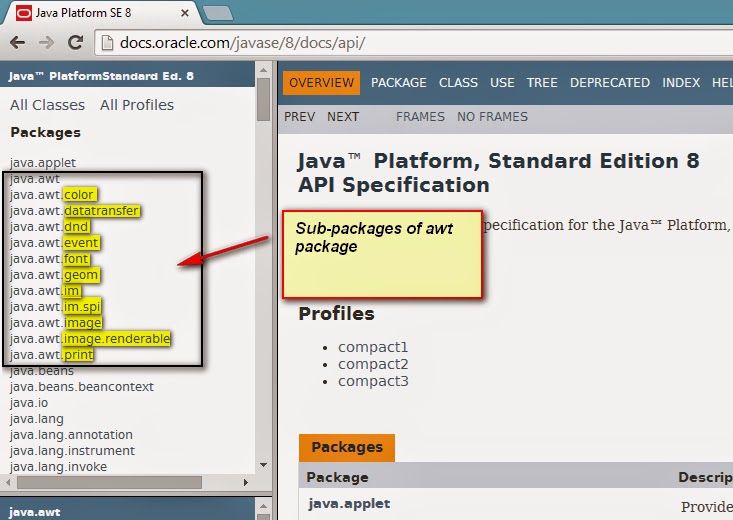Open the PACKAGE navigation item
733x520 pixels.
[398, 83]
